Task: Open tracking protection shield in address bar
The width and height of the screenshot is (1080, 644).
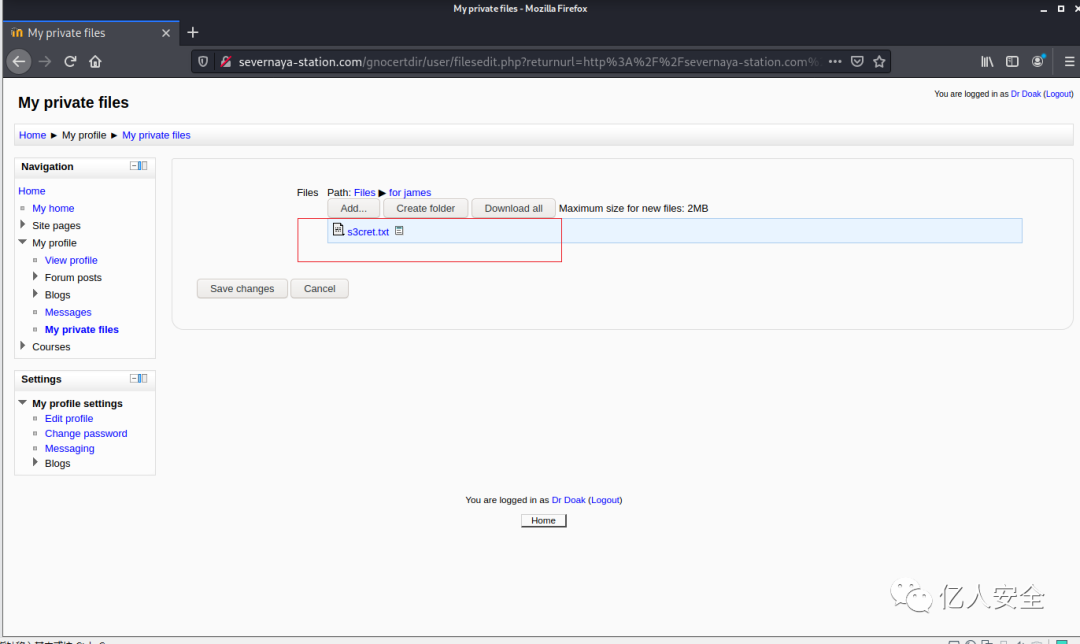Action: [x=203, y=61]
